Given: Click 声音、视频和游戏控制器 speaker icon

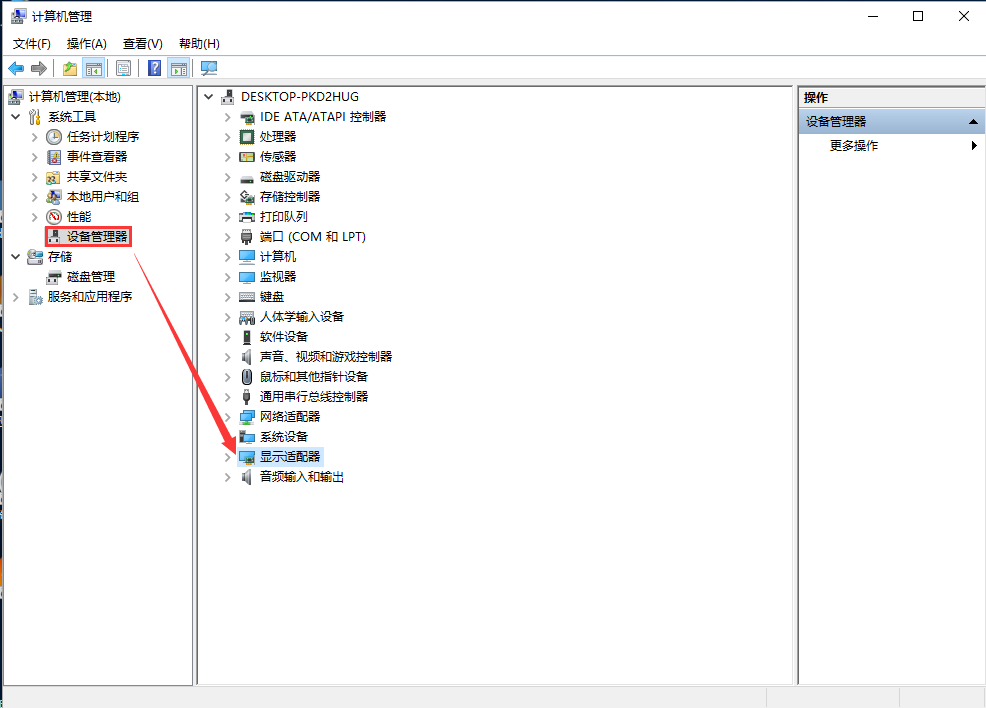Looking at the screenshot, I should (247, 357).
